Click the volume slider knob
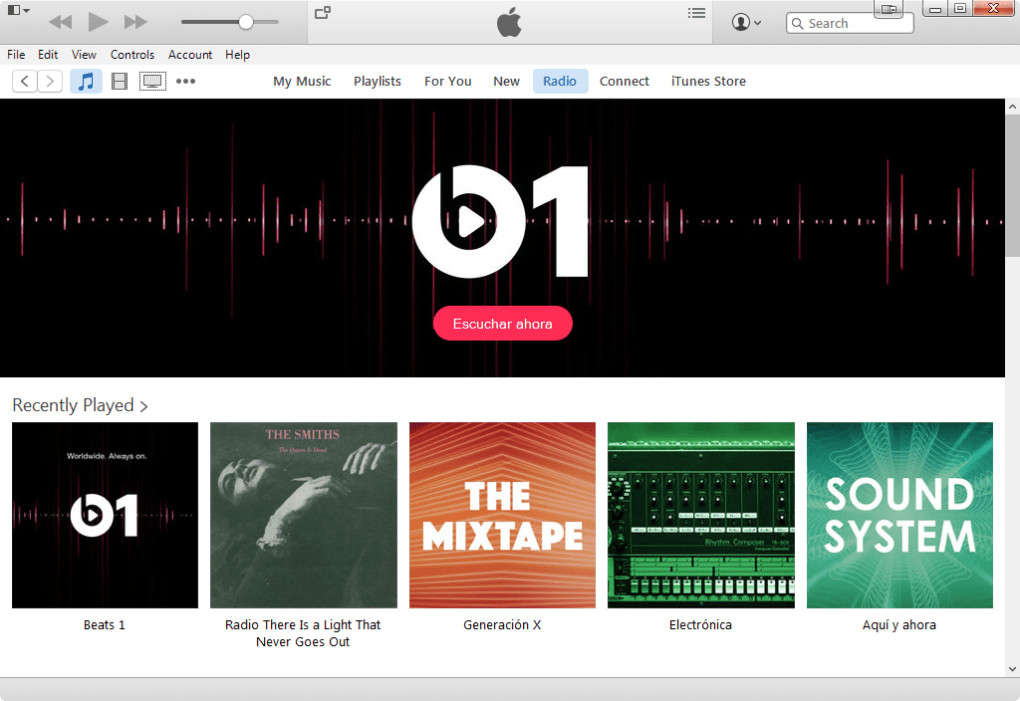This screenshot has width=1020, height=701. tap(245, 22)
